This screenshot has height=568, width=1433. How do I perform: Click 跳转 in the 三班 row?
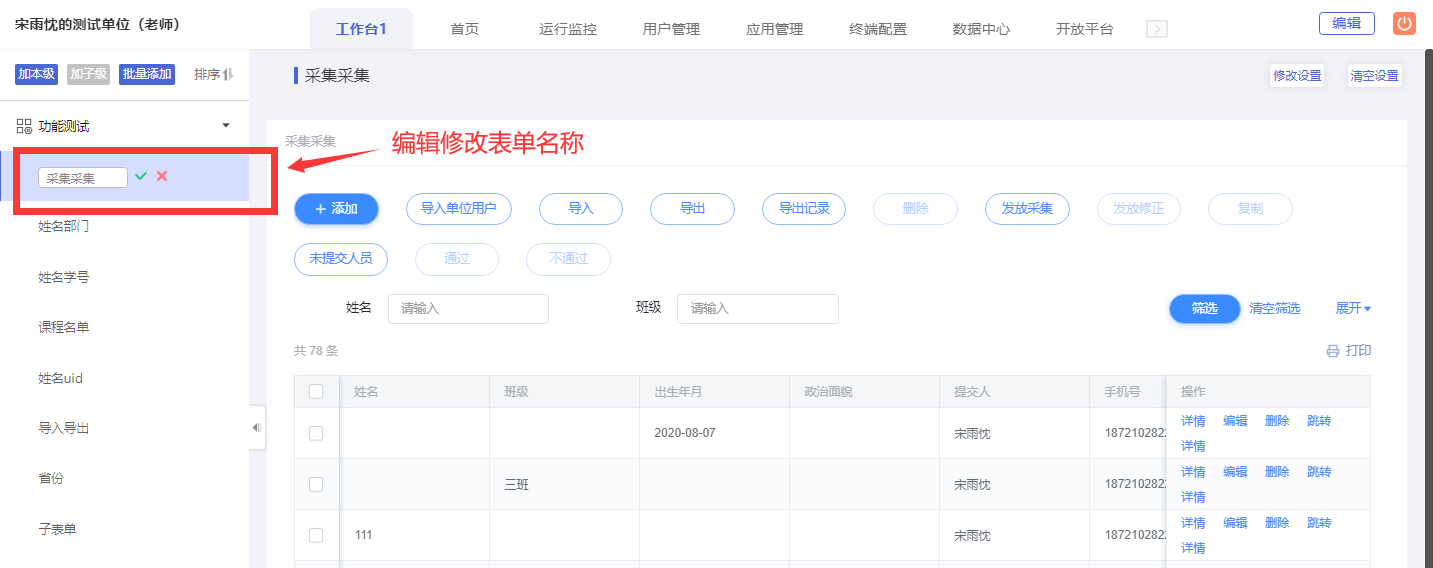coord(1319,472)
